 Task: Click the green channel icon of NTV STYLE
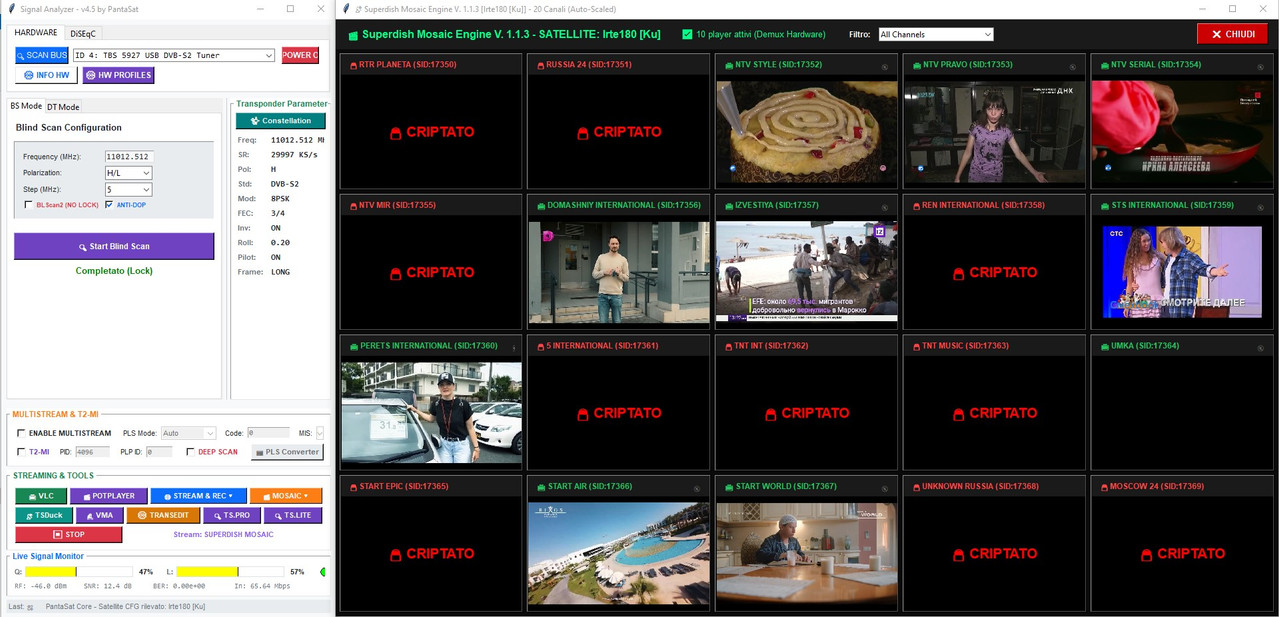[x=727, y=65]
